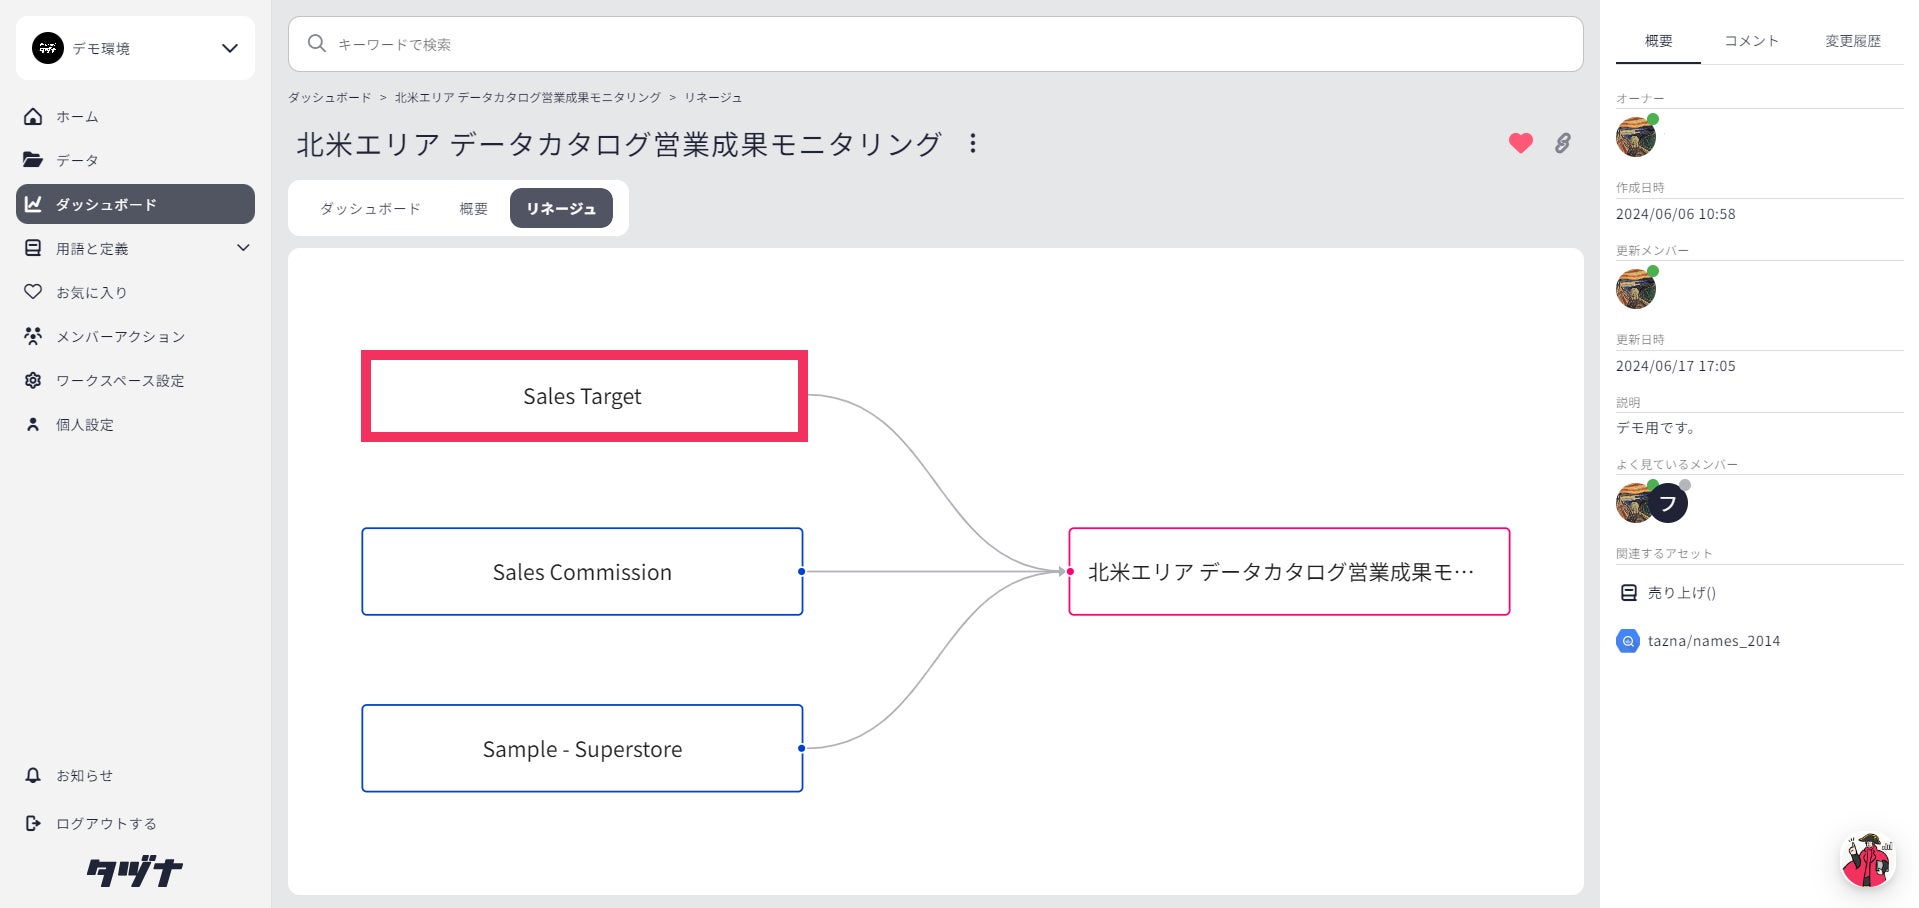Screen dimensions: 1919x908
Task: Open the mascot chat helper icon
Action: pyautogui.click(x=1866, y=860)
